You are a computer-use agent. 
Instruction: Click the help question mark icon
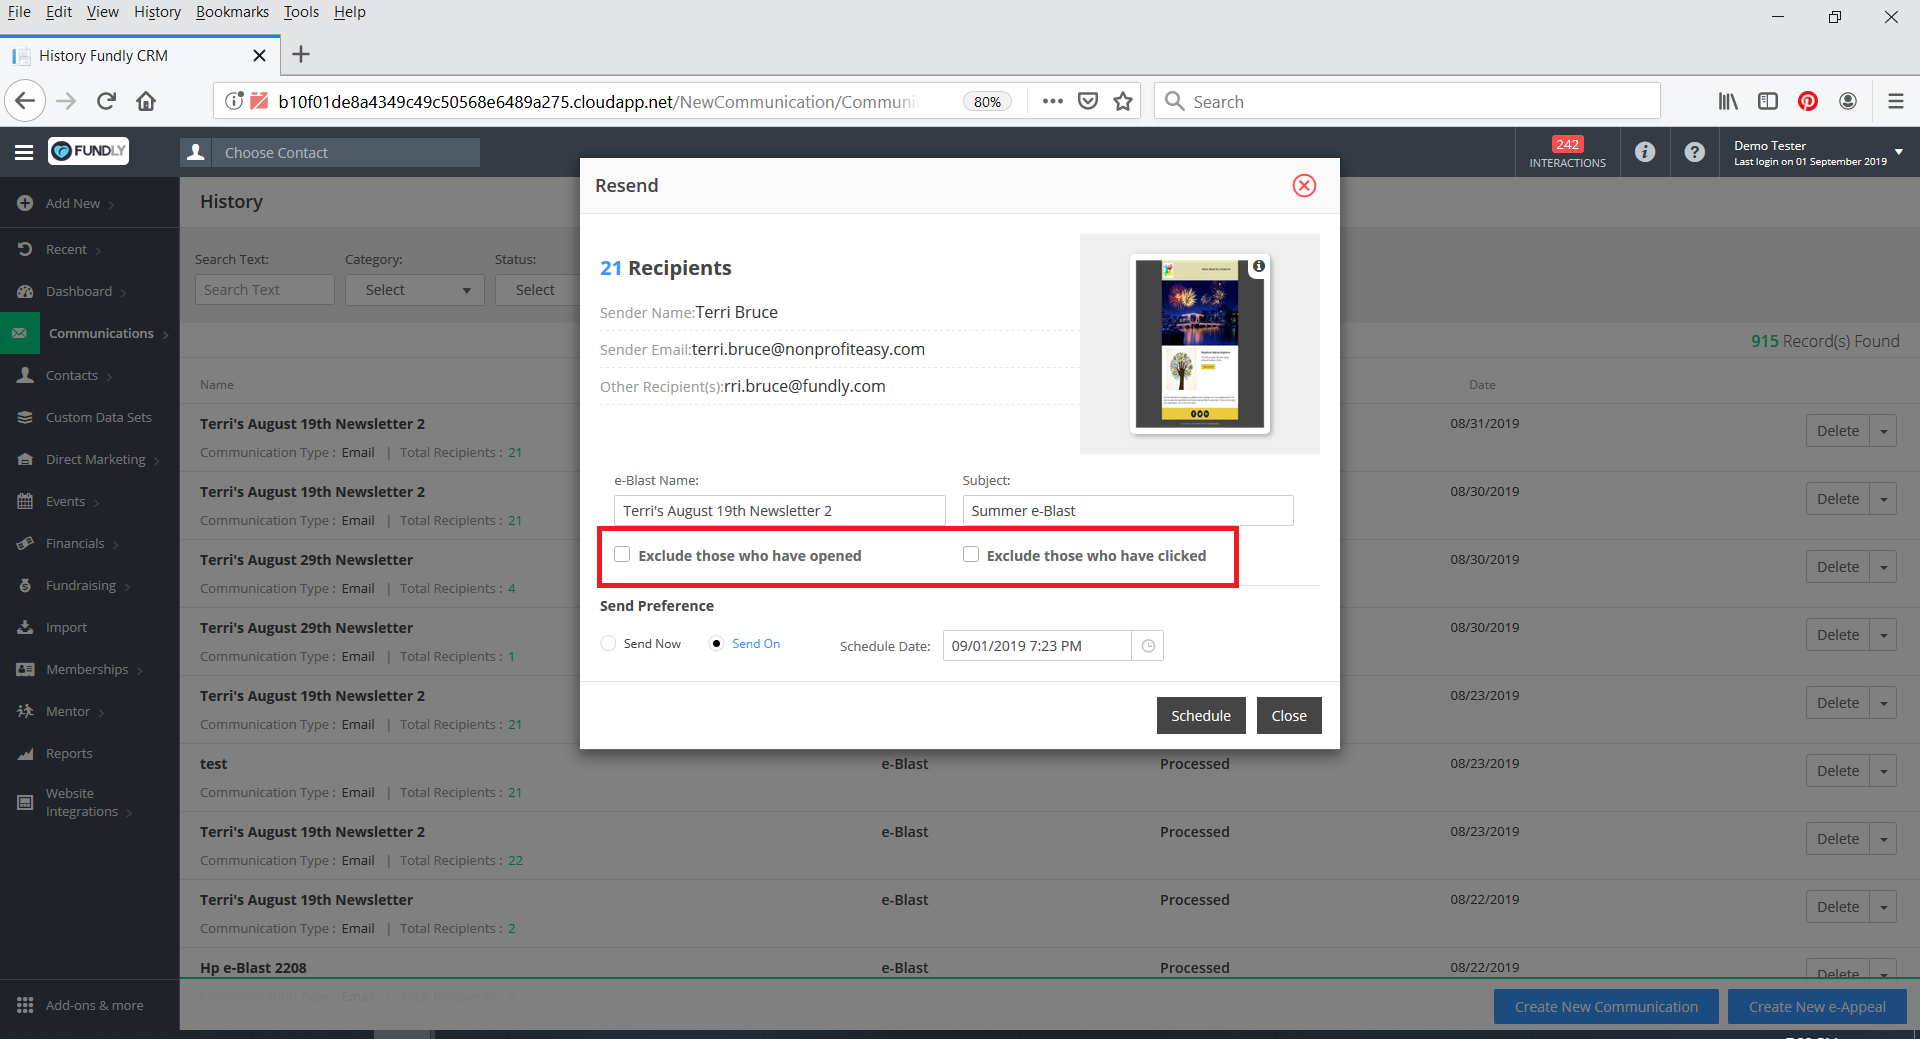point(1694,152)
